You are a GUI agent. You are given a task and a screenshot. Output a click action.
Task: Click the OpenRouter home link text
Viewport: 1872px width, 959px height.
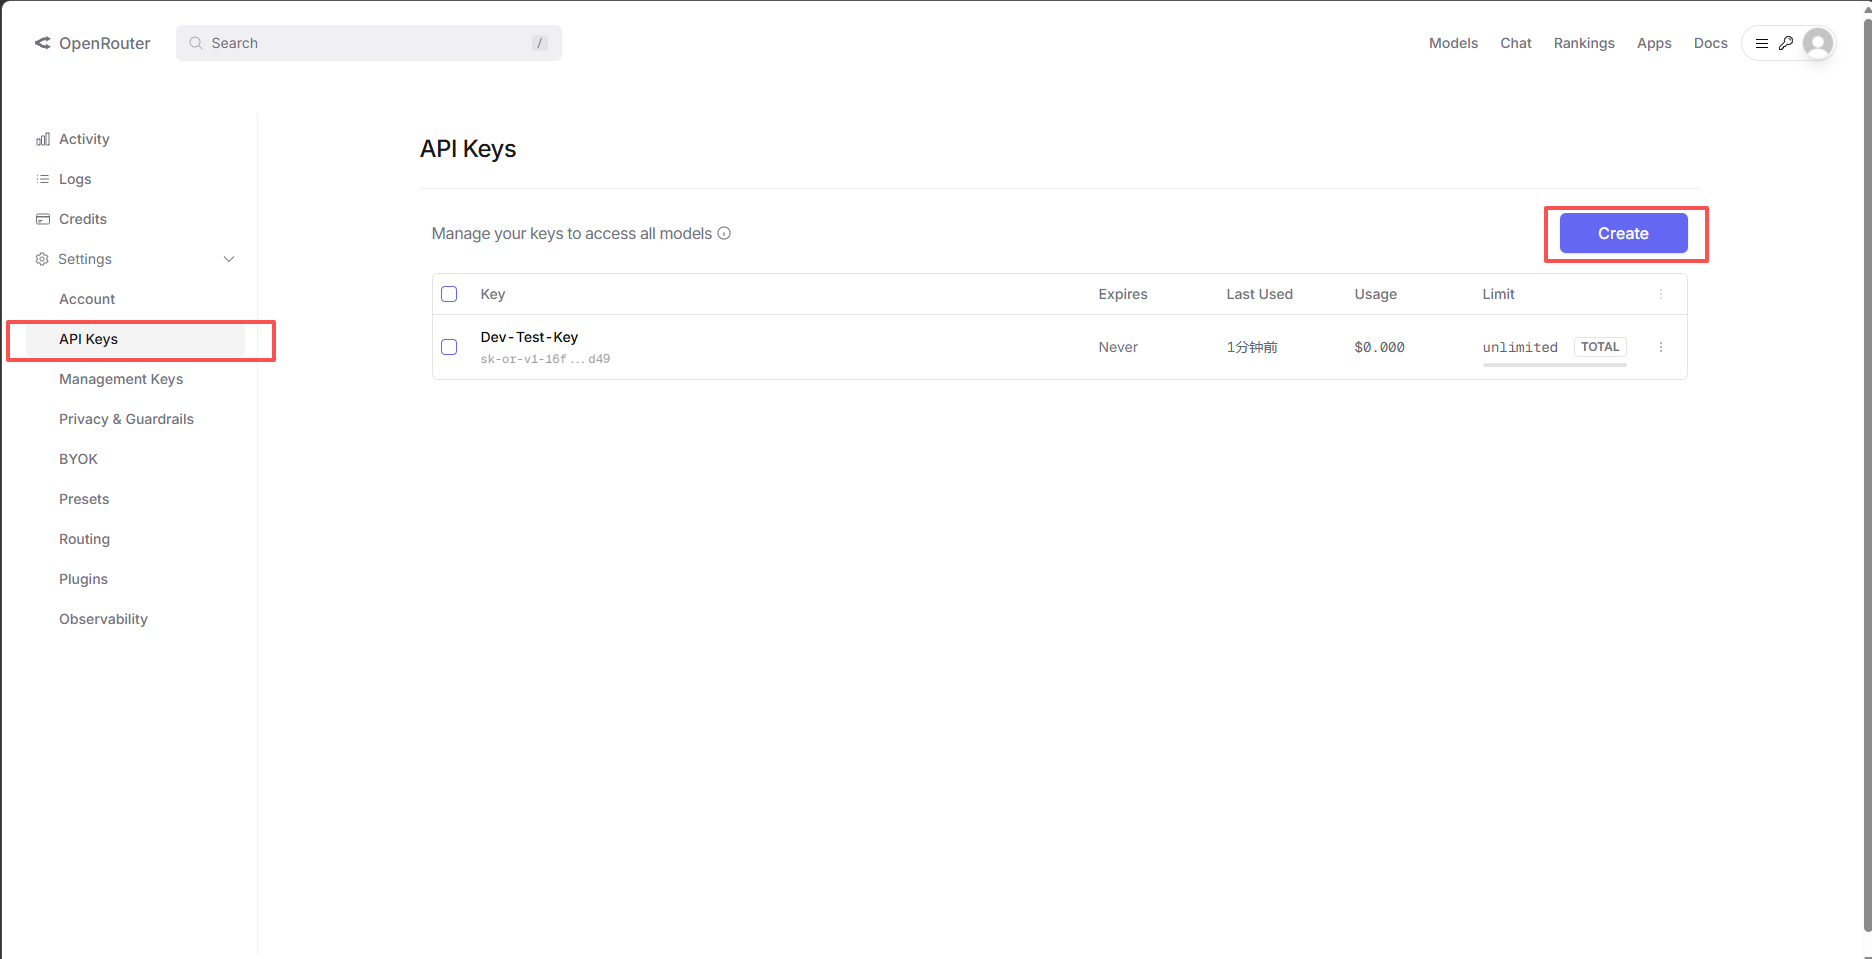[105, 43]
